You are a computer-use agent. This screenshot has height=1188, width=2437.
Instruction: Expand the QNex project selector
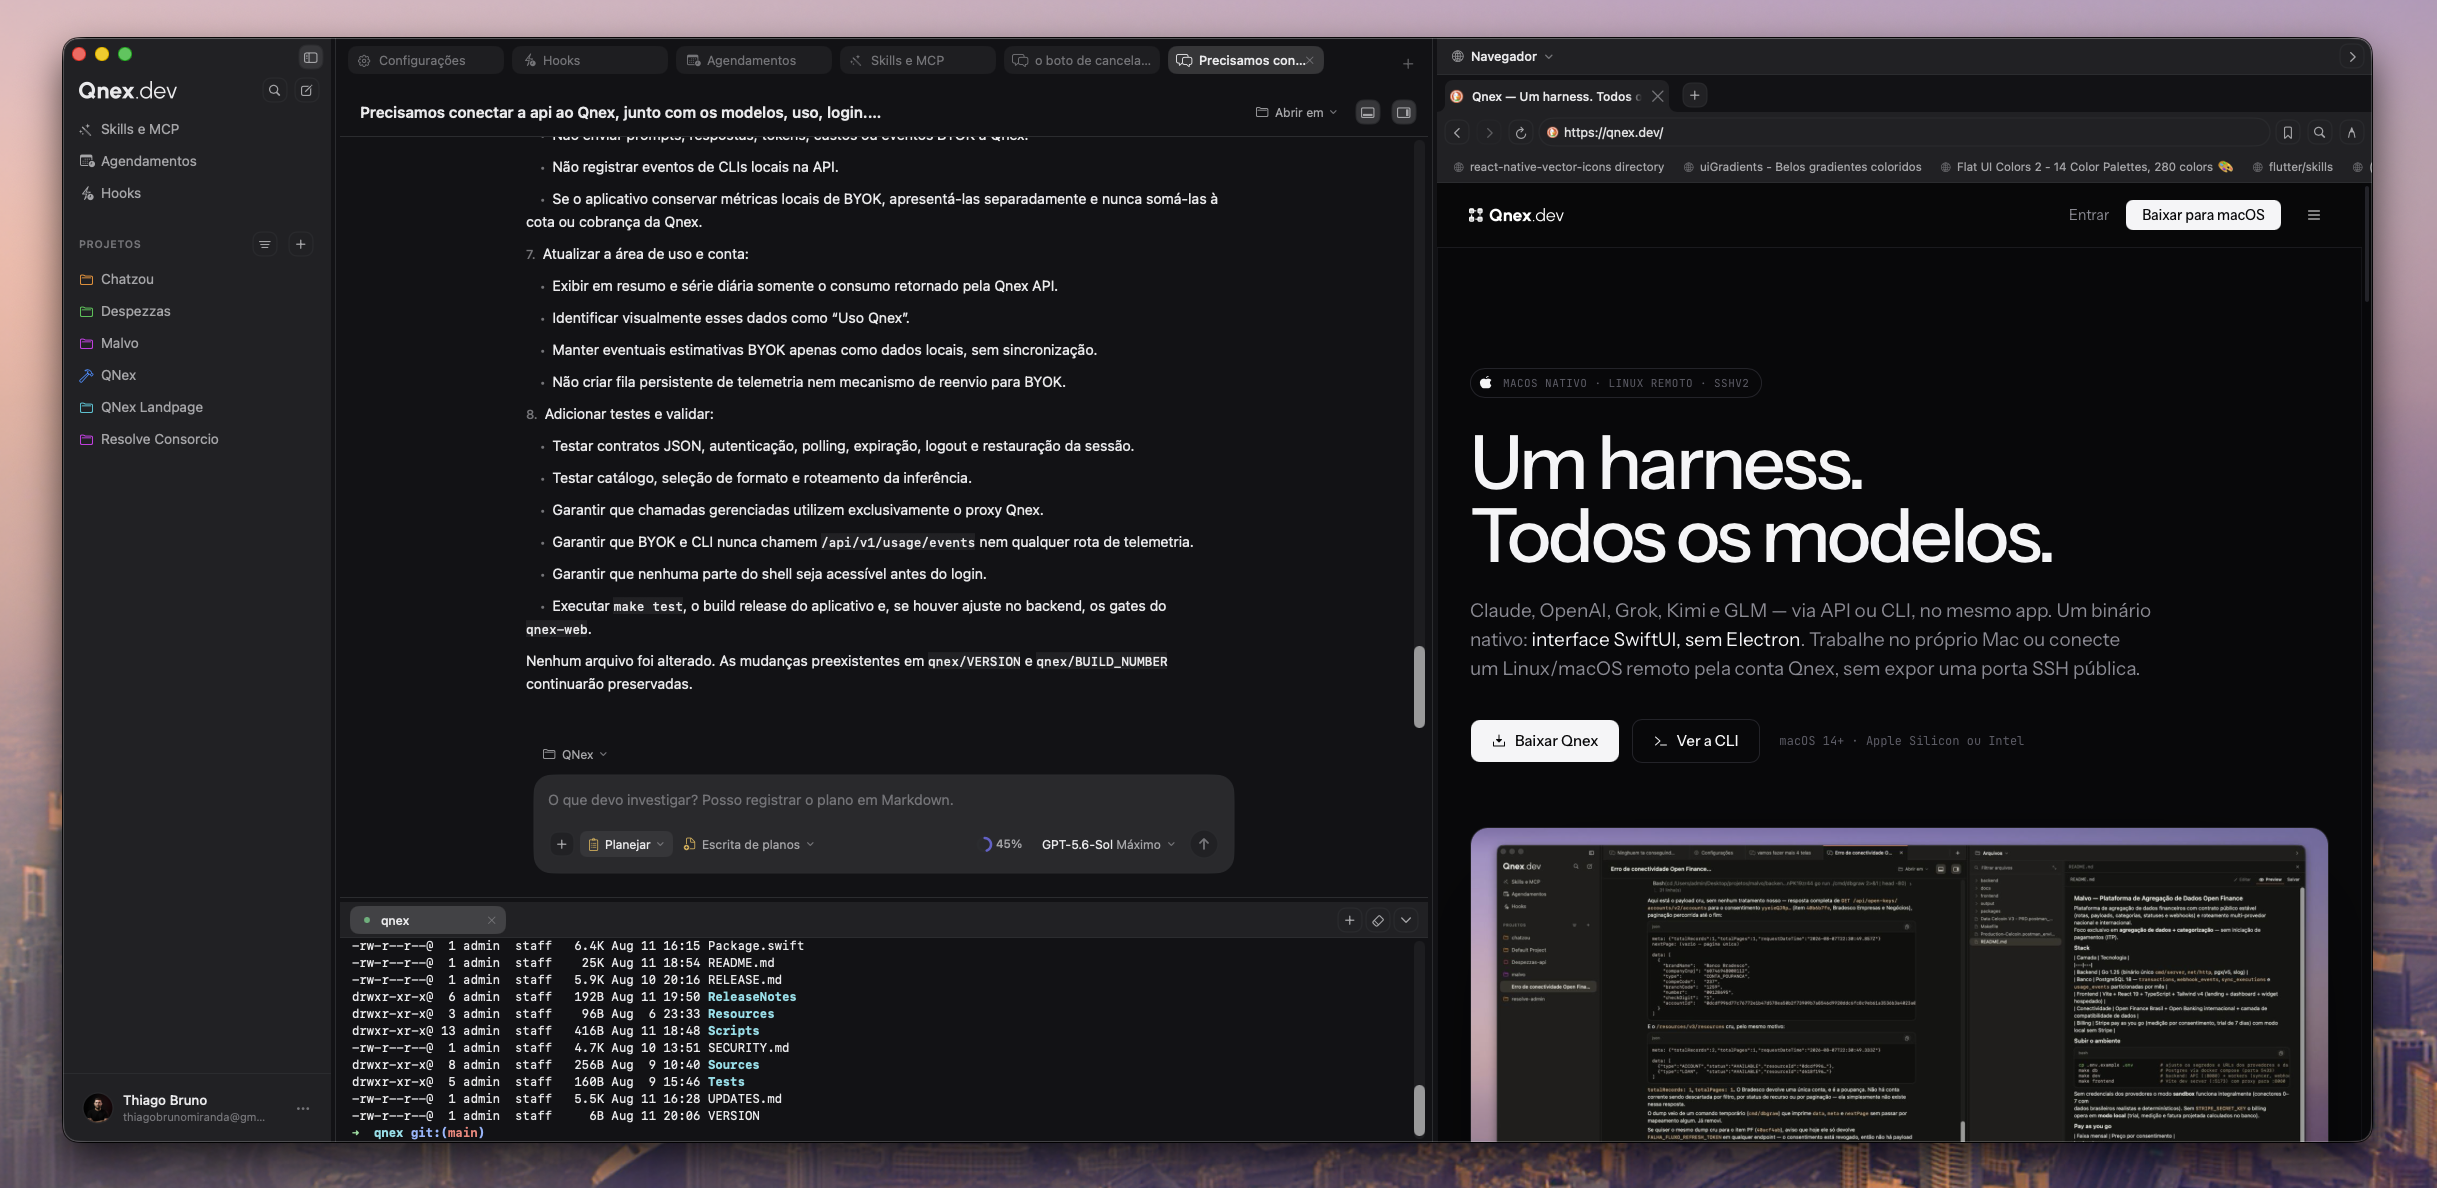click(575, 754)
